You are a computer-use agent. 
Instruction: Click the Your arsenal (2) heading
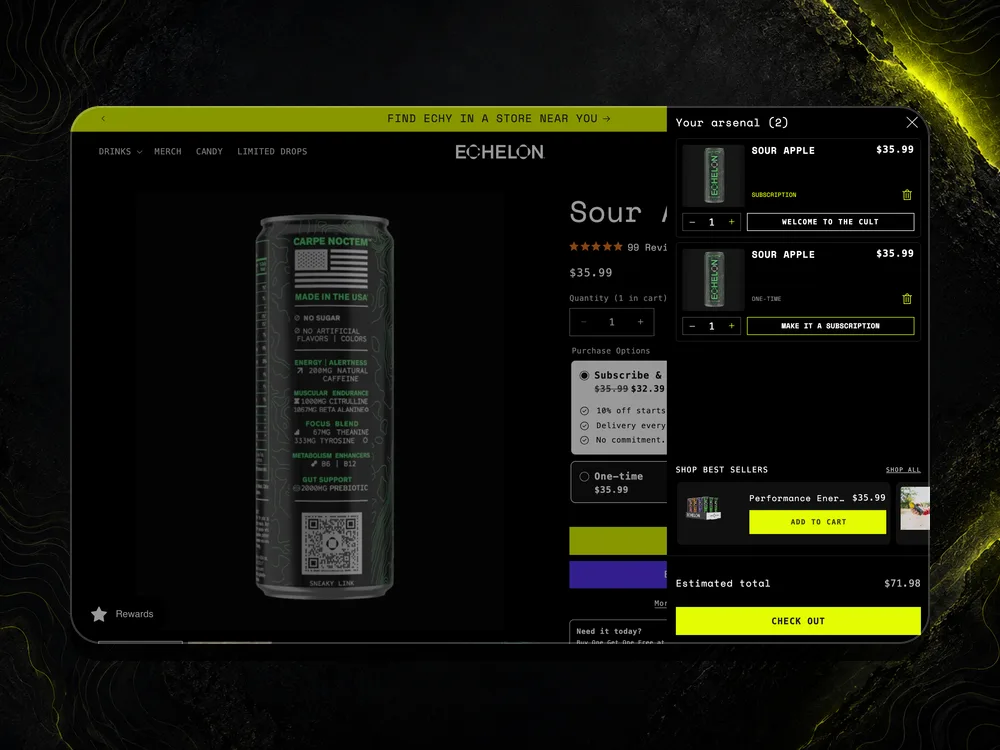pos(732,122)
